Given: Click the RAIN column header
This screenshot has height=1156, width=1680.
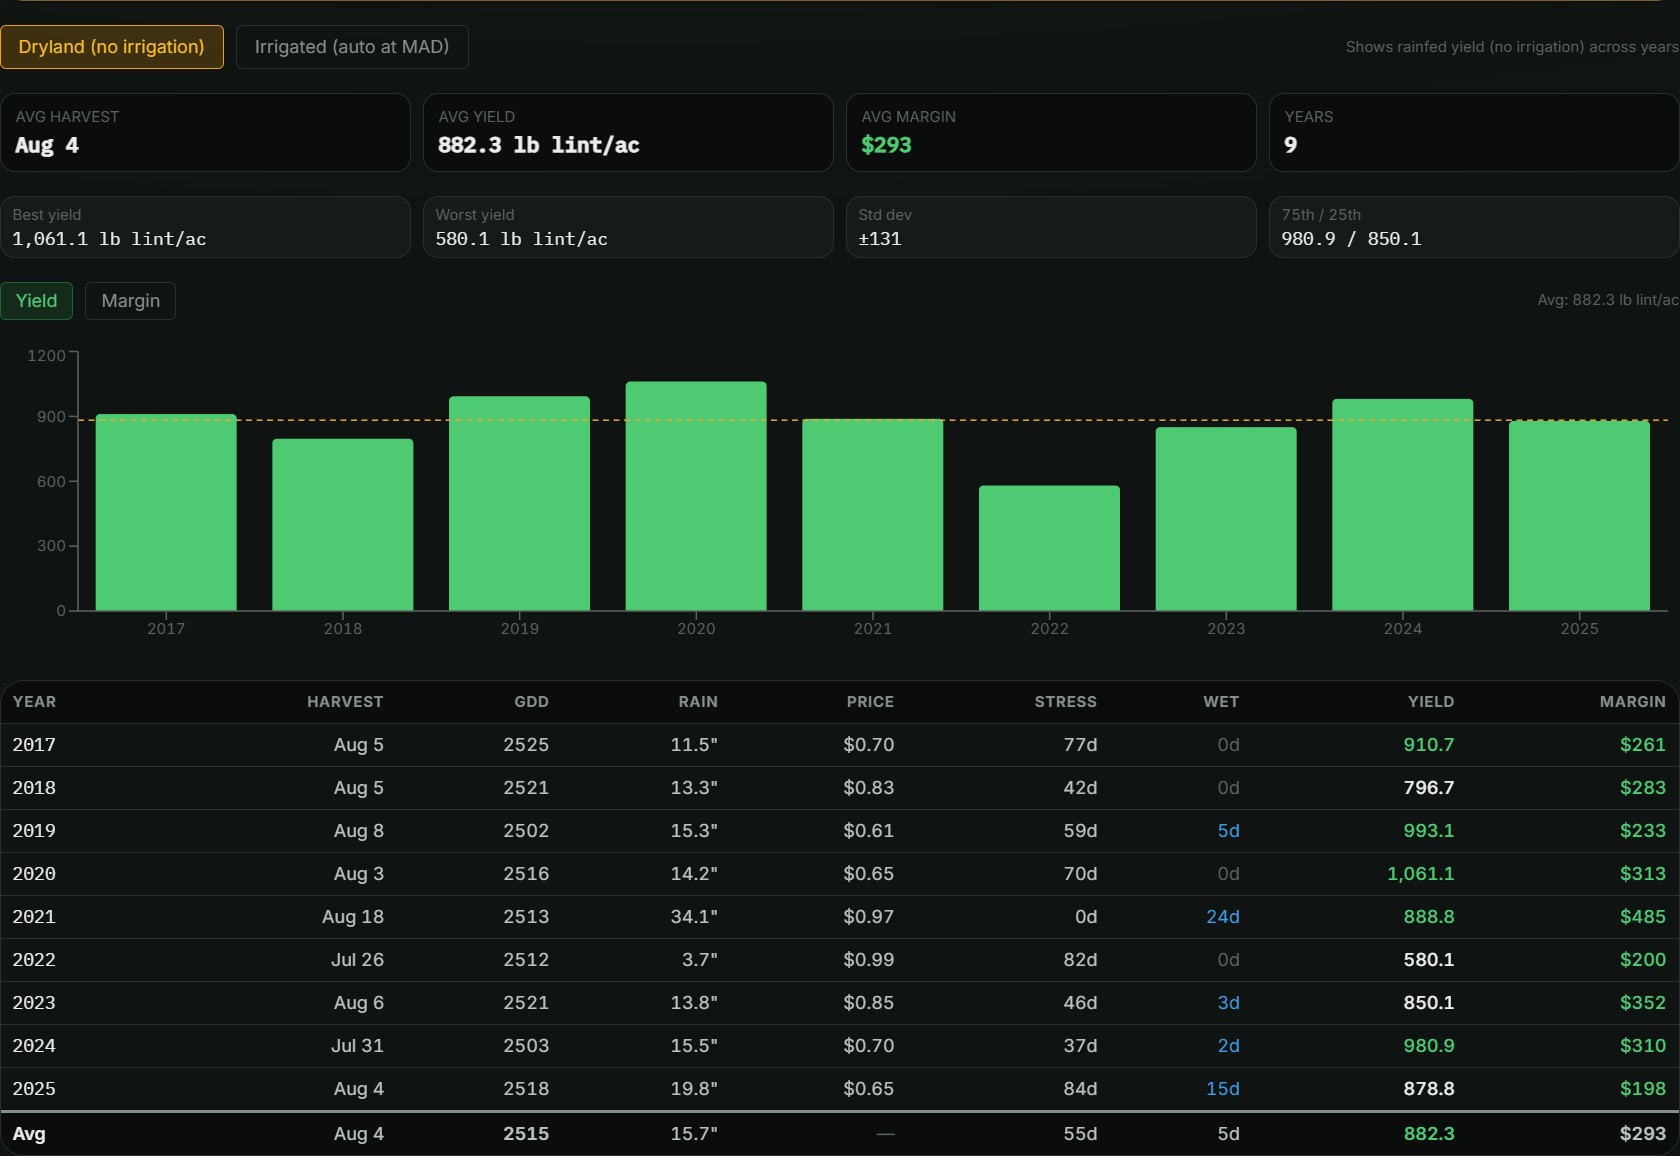Looking at the screenshot, I should click(x=698, y=702).
